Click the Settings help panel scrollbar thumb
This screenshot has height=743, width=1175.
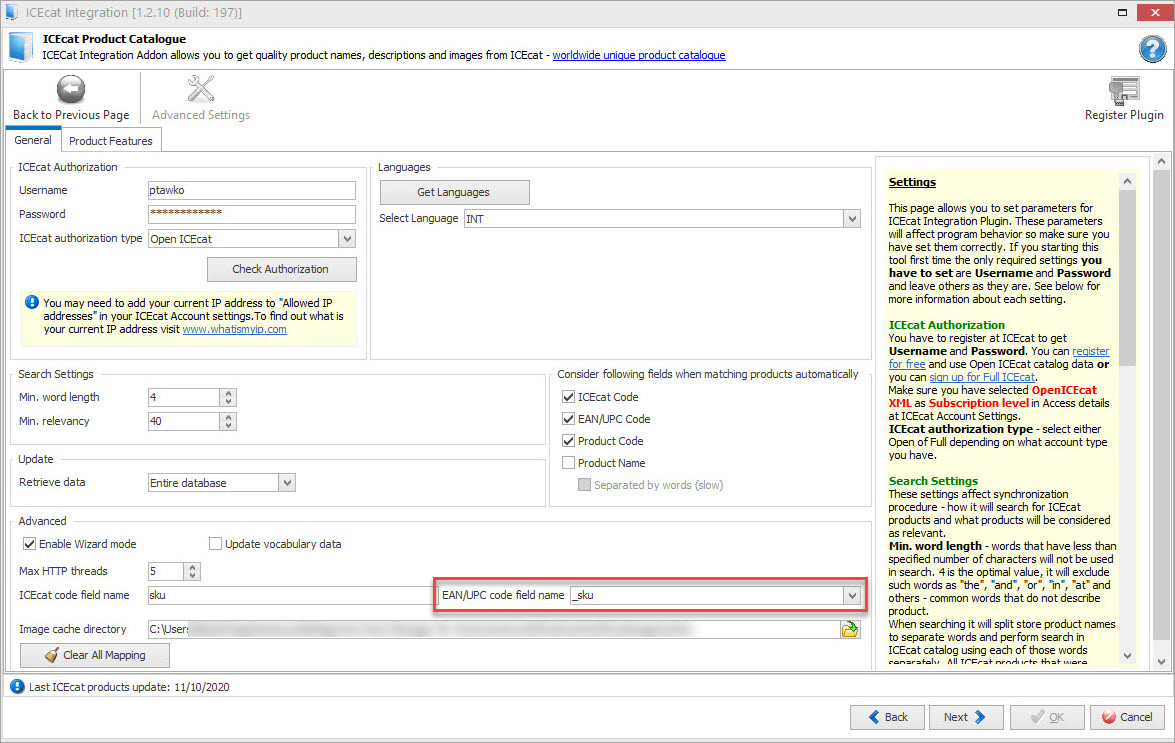(x=1127, y=277)
